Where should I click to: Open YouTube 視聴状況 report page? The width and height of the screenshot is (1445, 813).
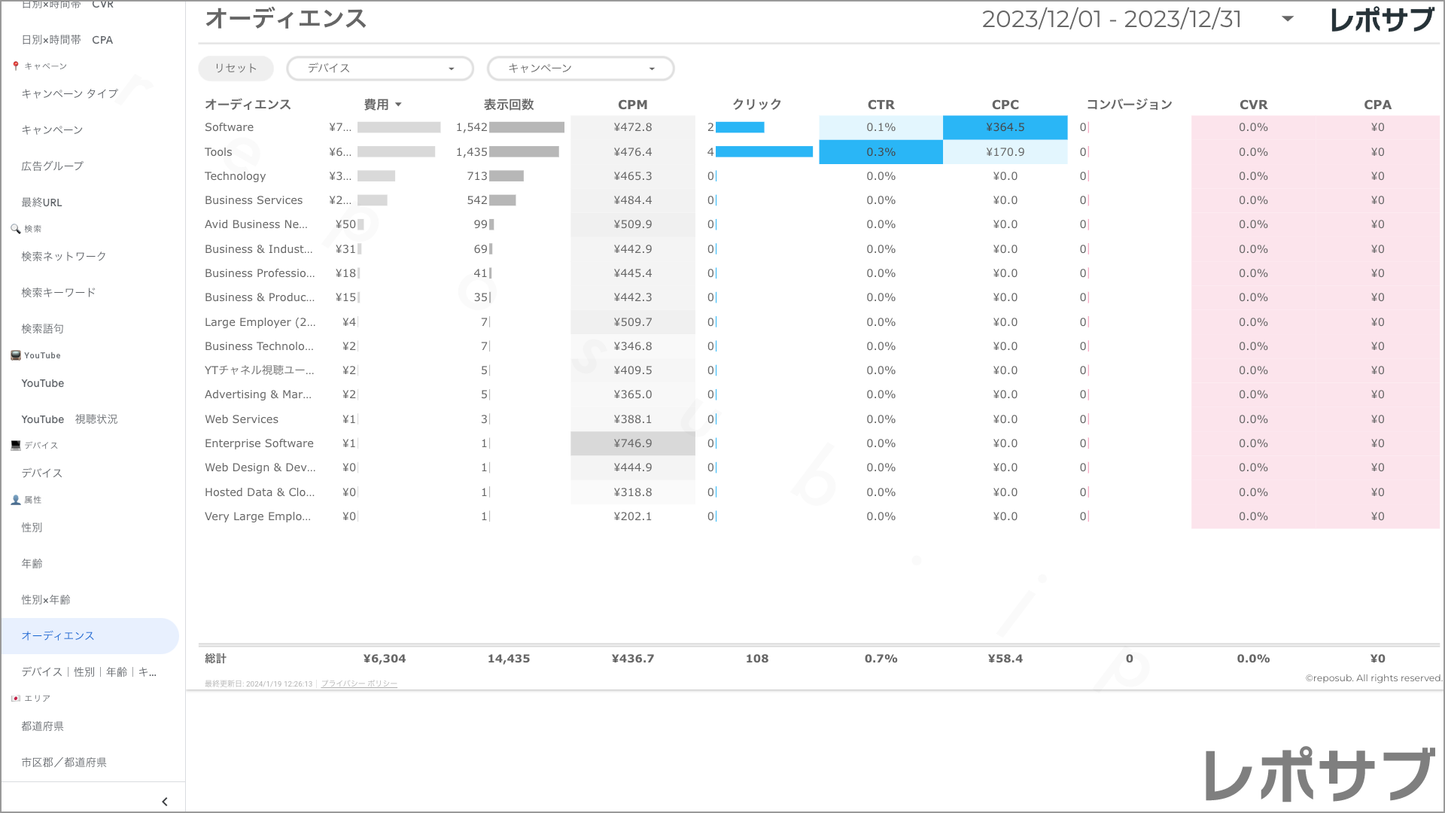click(x=69, y=419)
